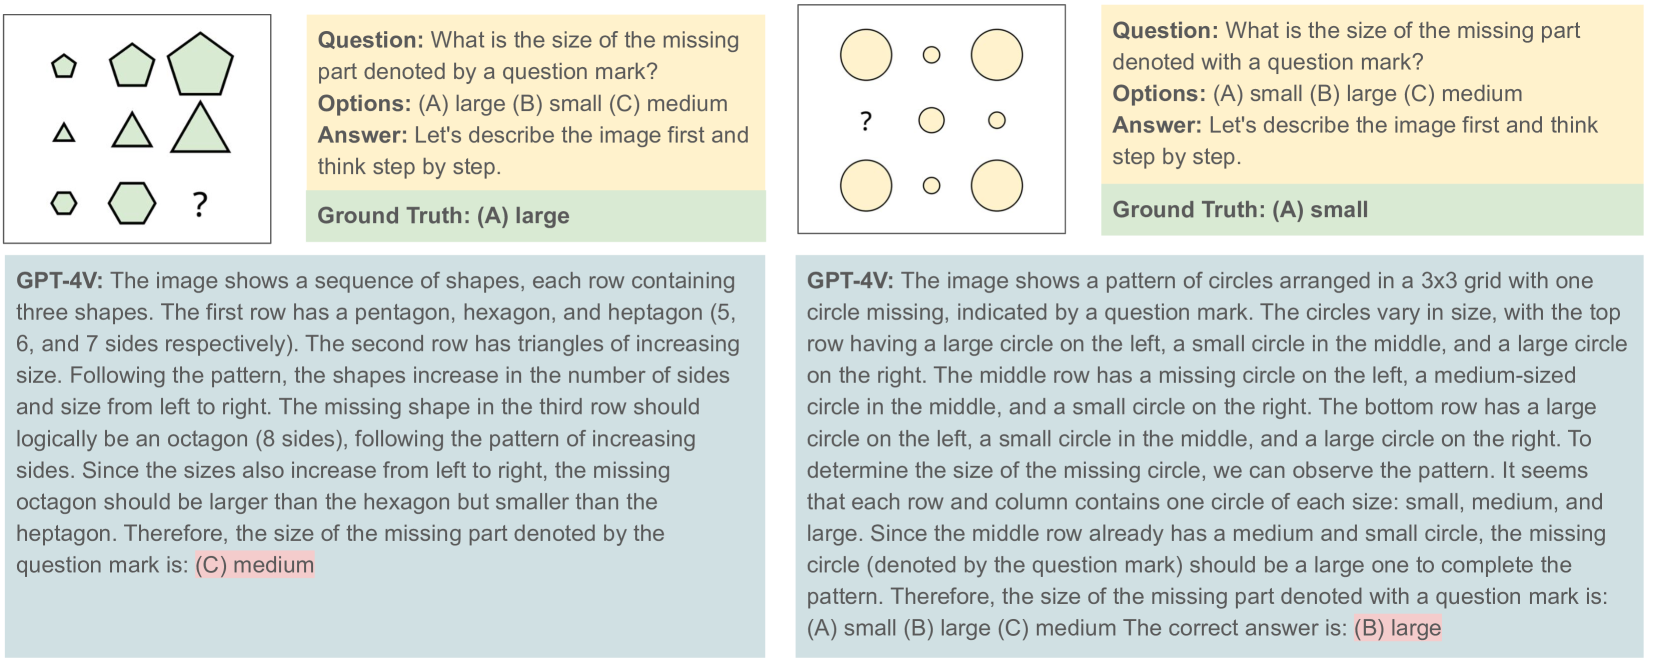Select the medium green hexagon
The image size is (1661, 664).
pyautogui.click(x=132, y=203)
